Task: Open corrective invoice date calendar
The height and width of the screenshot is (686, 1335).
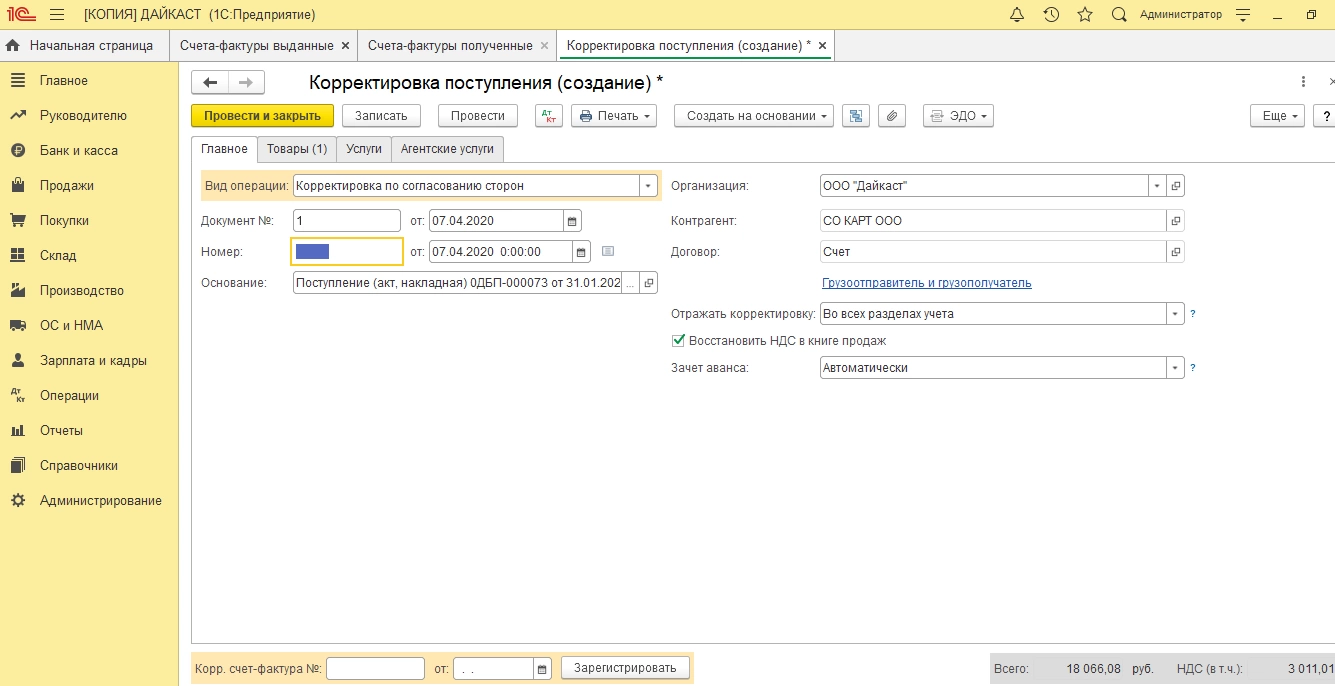Action: point(542,668)
